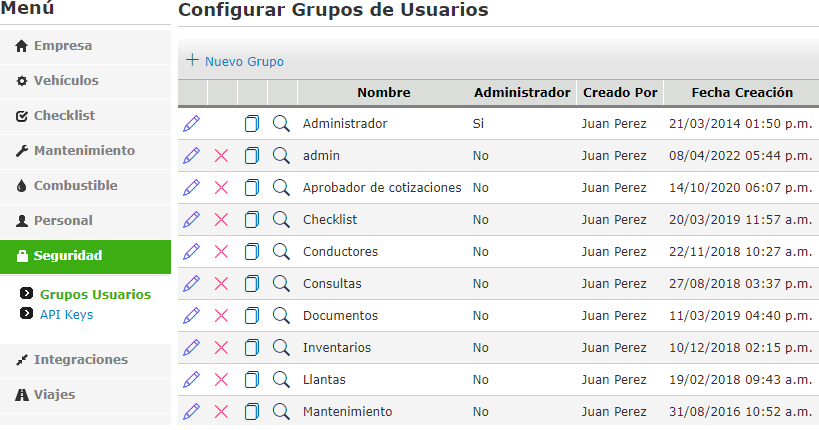Edit the Conductores group
The height and width of the screenshot is (430, 819).
[192, 252]
